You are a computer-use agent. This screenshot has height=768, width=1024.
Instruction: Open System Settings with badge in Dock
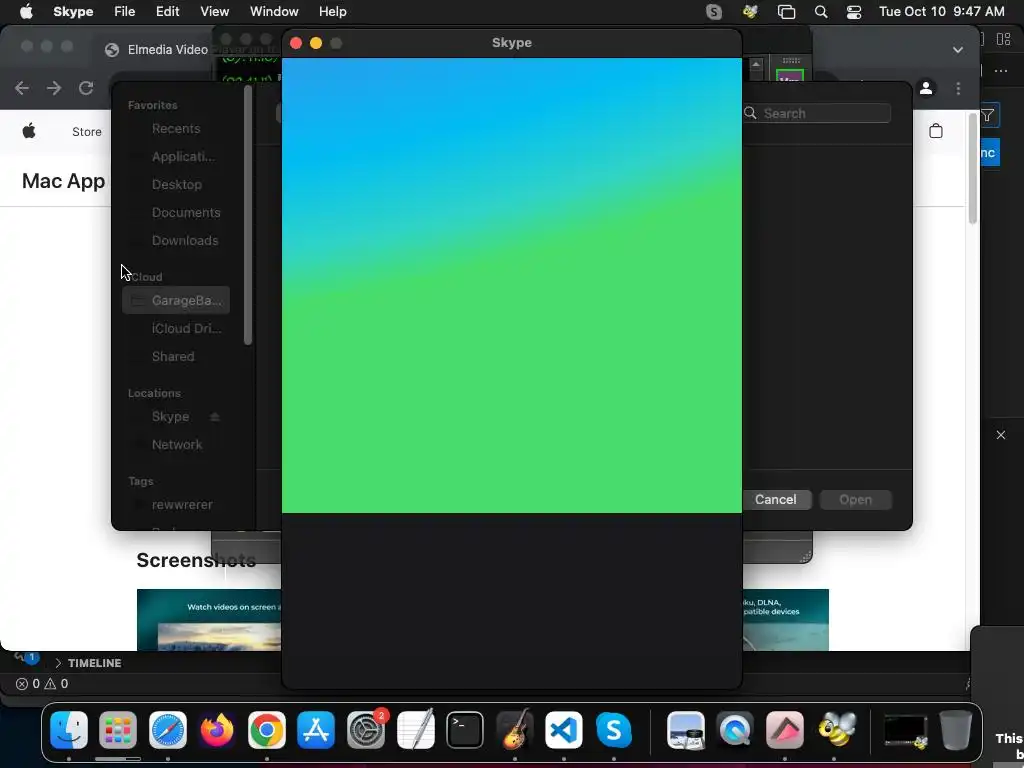(366, 729)
